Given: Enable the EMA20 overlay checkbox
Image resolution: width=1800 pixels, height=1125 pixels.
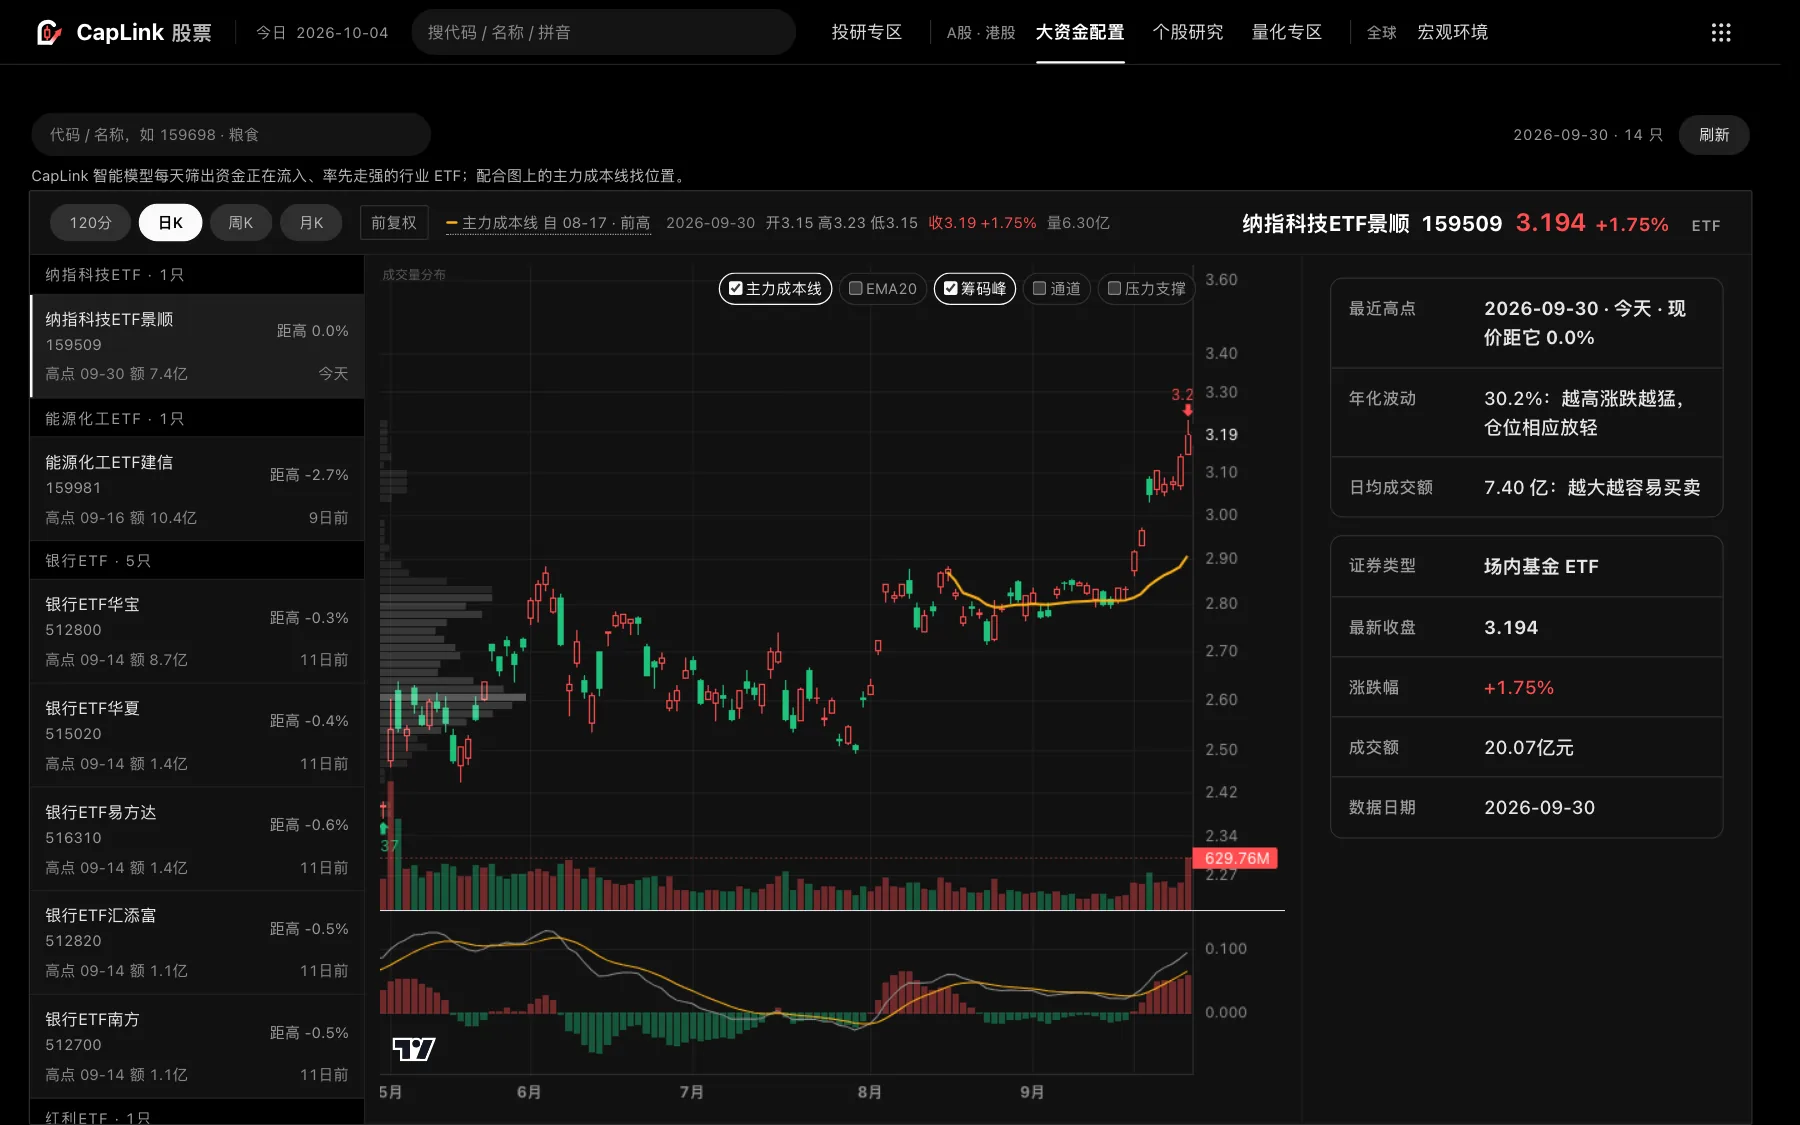Looking at the screenshot, I should tap(882, 289).
